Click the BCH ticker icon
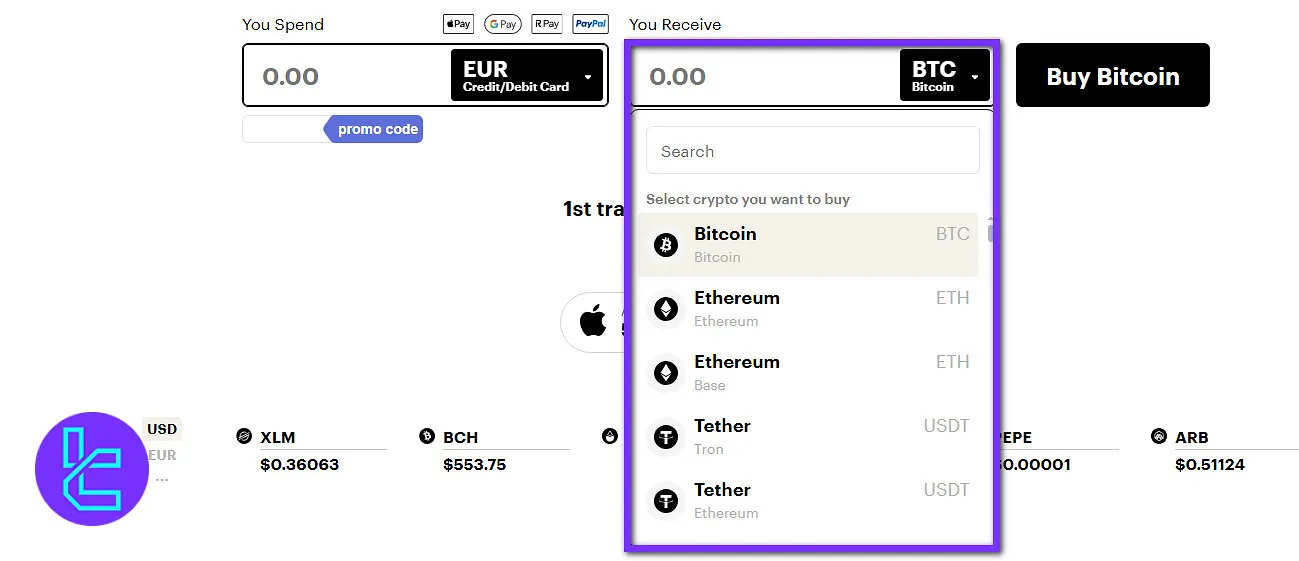The height and width of the screenshot is (561, 1299). 427,436
